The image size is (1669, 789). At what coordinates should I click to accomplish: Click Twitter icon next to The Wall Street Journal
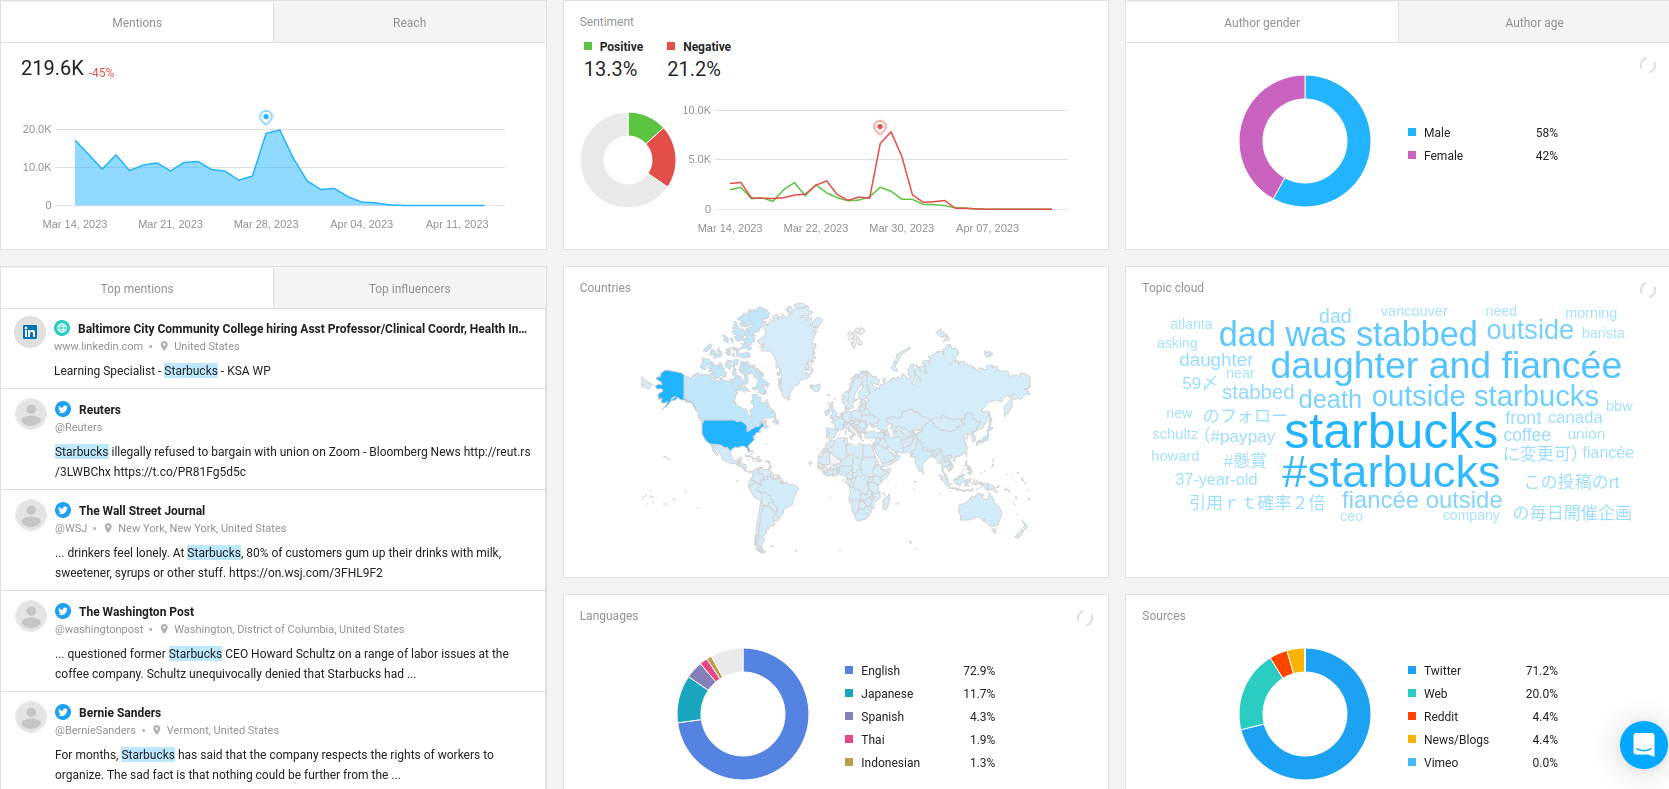click(x=63, y=510)
